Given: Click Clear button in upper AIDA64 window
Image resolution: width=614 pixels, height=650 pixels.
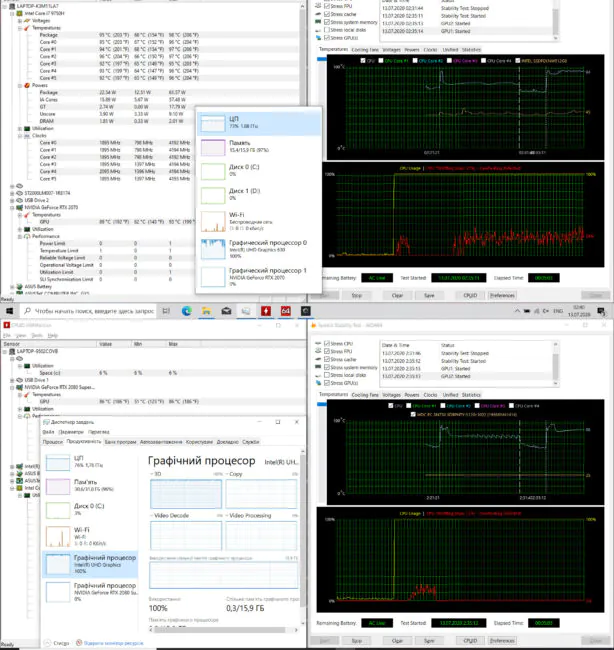Looking at the screenshot, I should point(397,296).
